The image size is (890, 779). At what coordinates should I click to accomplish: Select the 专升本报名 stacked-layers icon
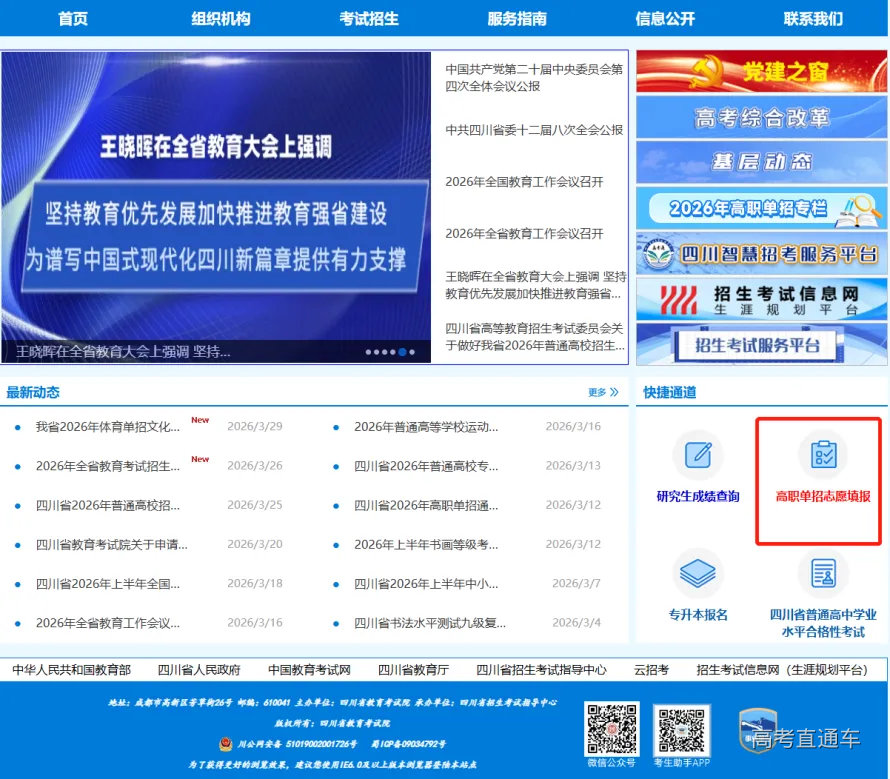[x=698, y=572]
